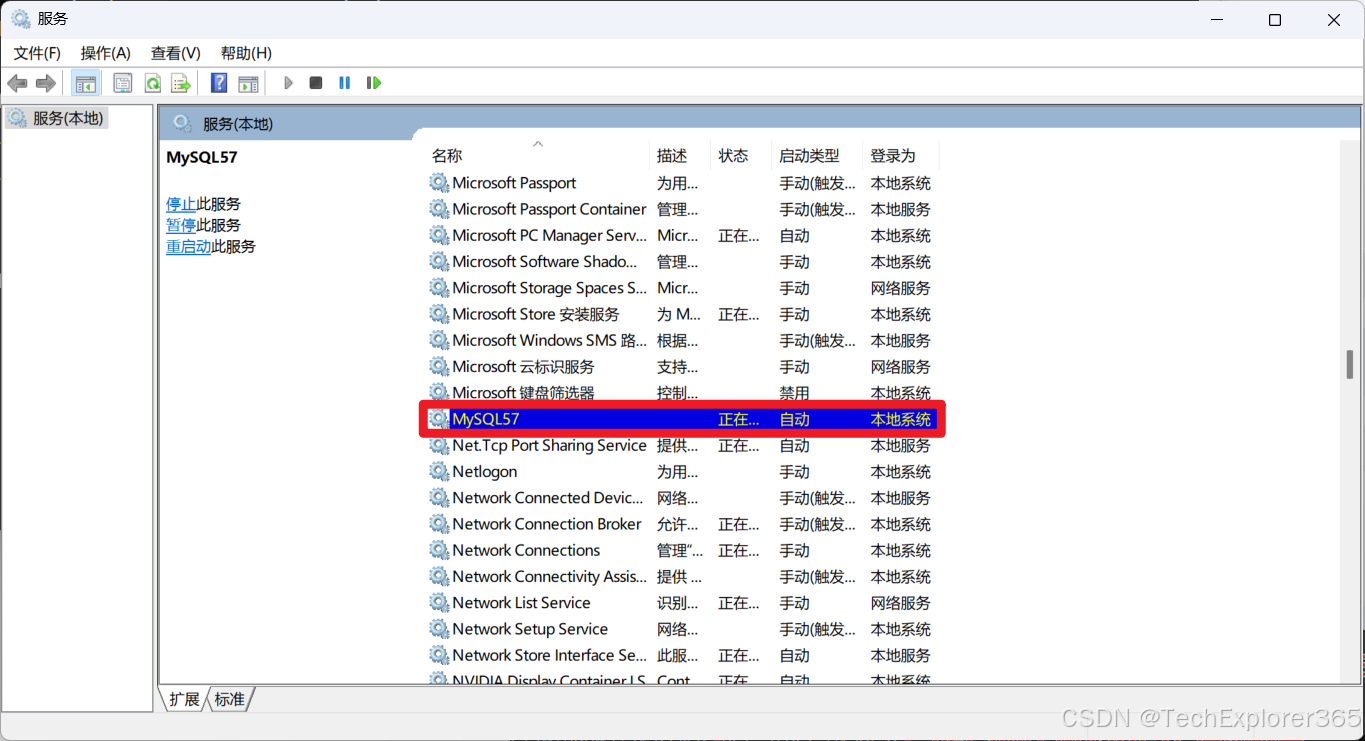1365x741 pixels.
Task: Select the Network Store Interface Service name
Action: (549, 655)
